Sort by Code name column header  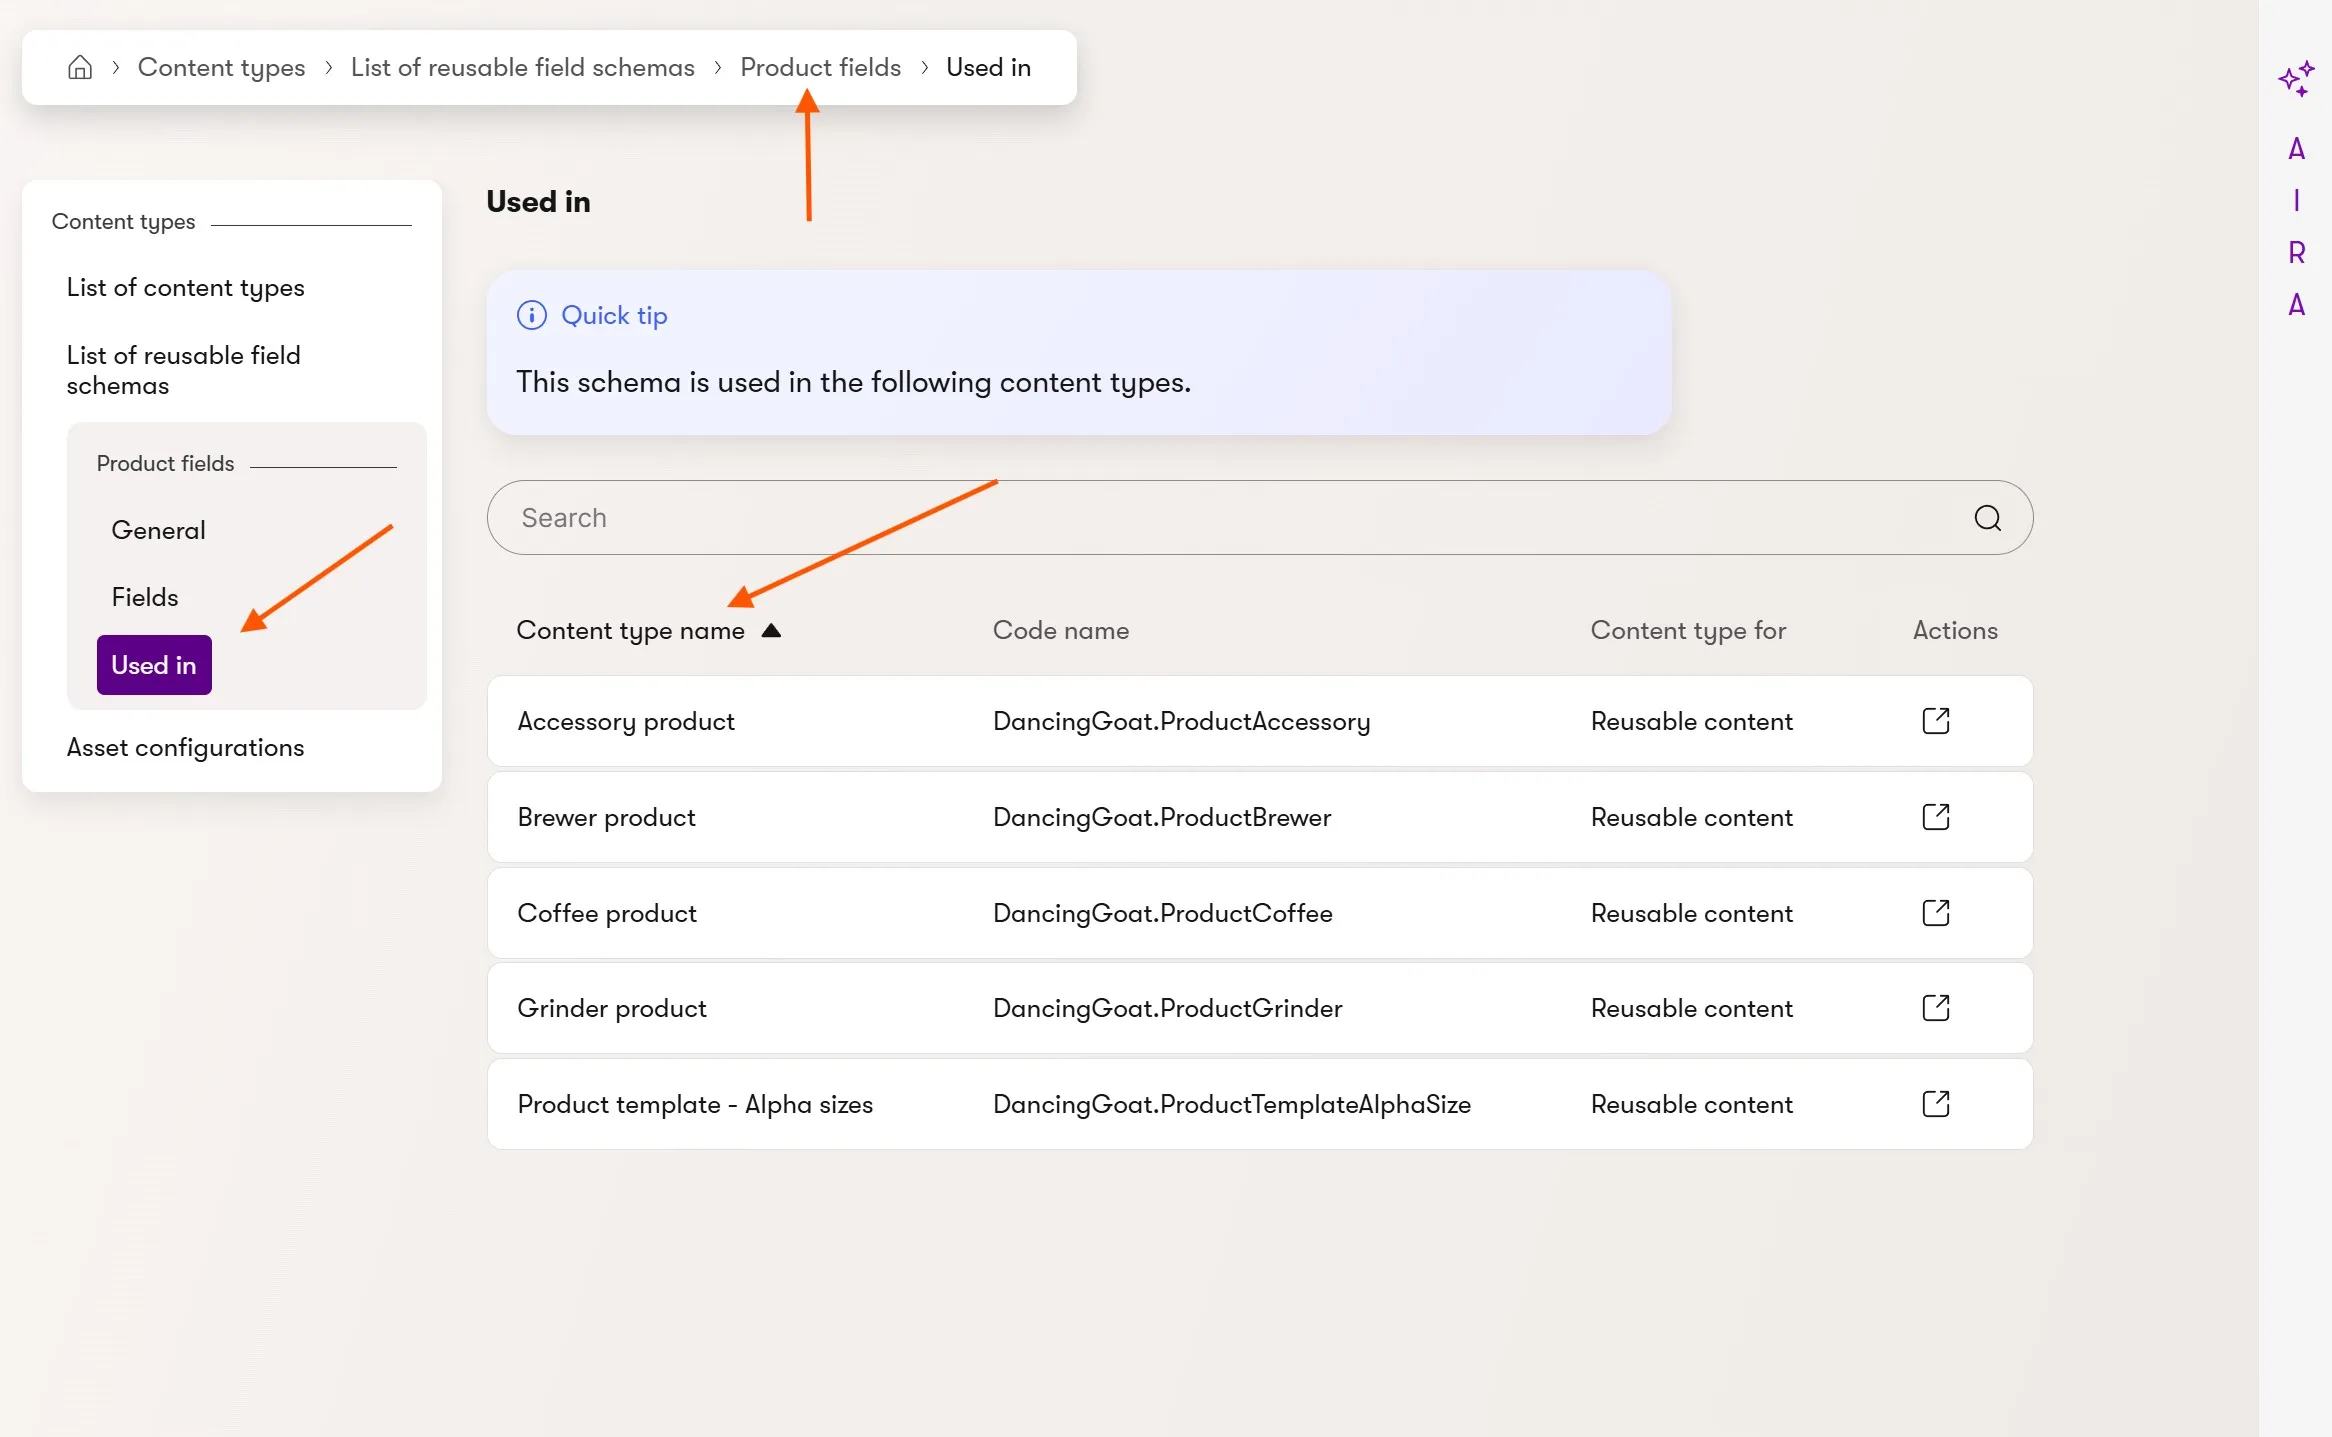(x=1060, y=630)
